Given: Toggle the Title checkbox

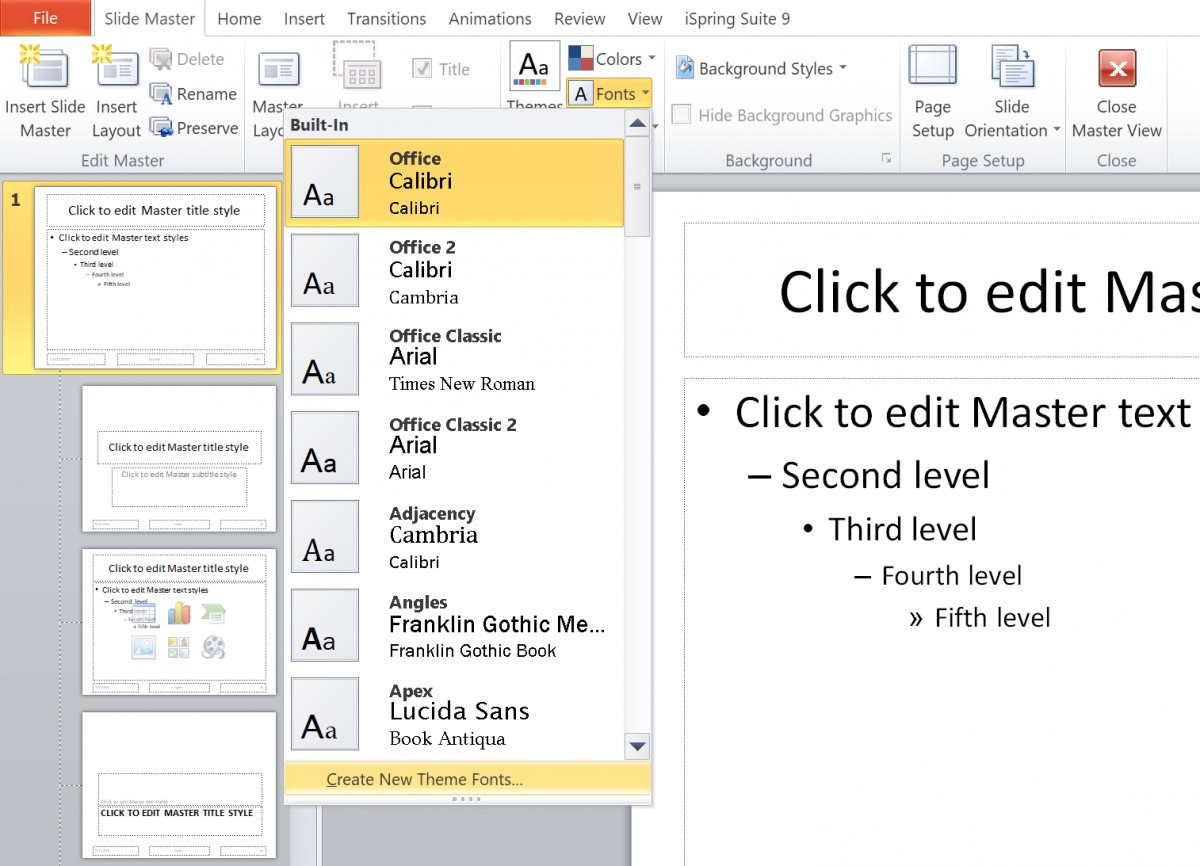Looking at the screenshot, I should 424,68.
